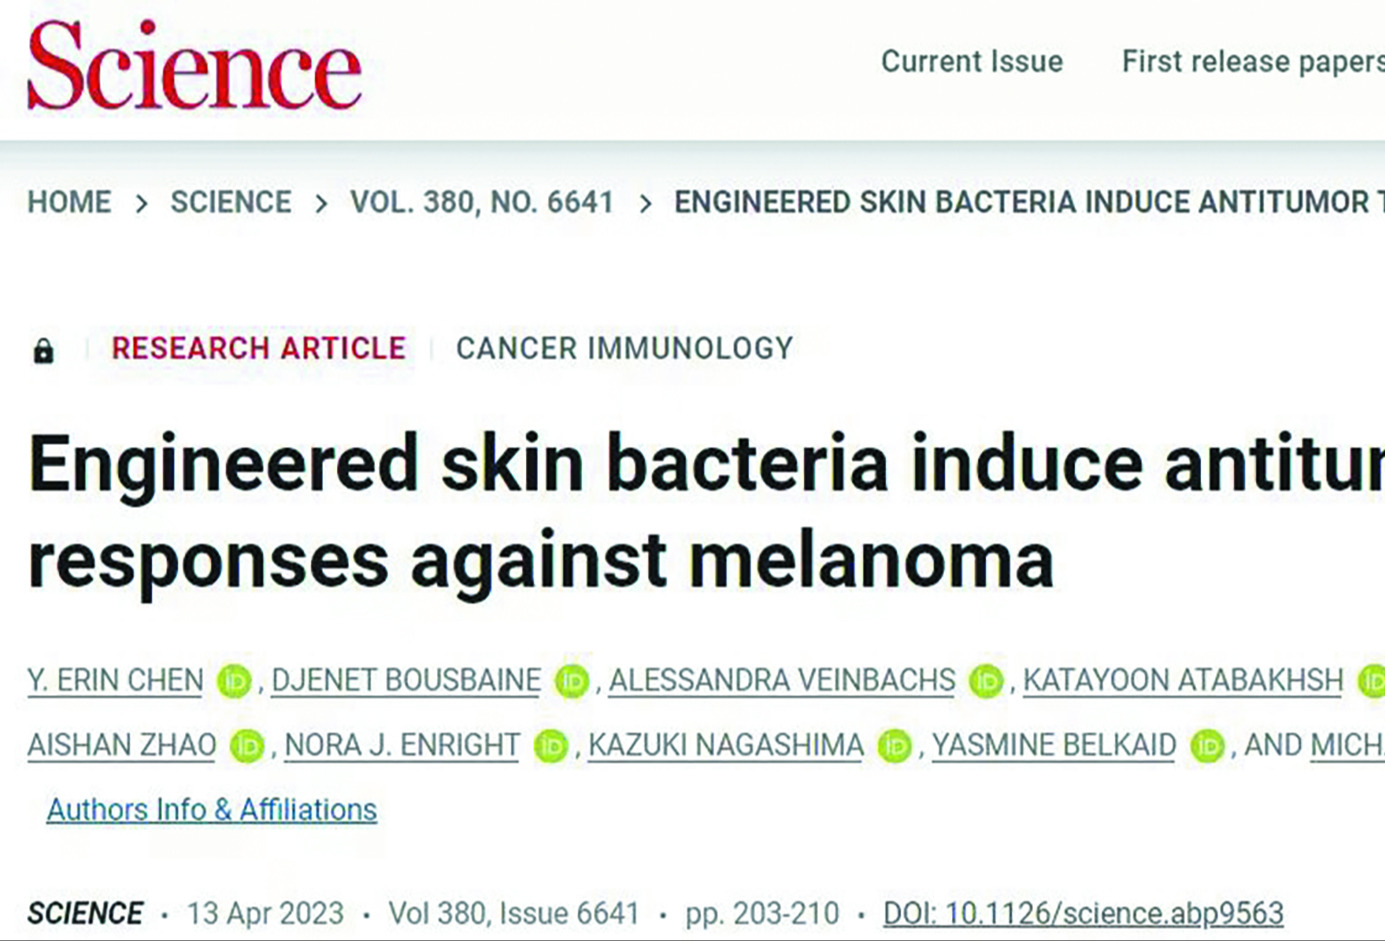Go to HOME breadcrumb

(x=69, y=202)
